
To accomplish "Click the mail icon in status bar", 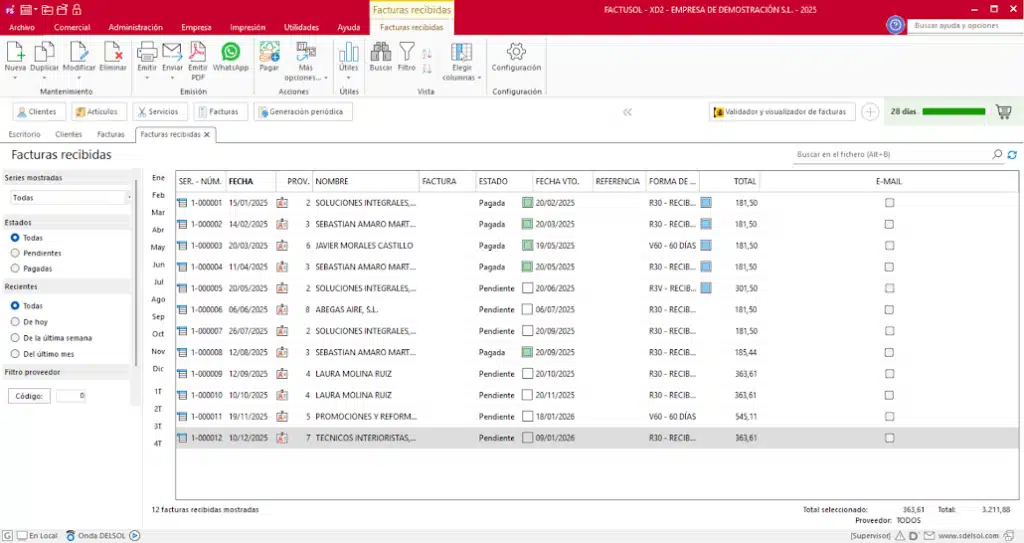I will (929, 536).
